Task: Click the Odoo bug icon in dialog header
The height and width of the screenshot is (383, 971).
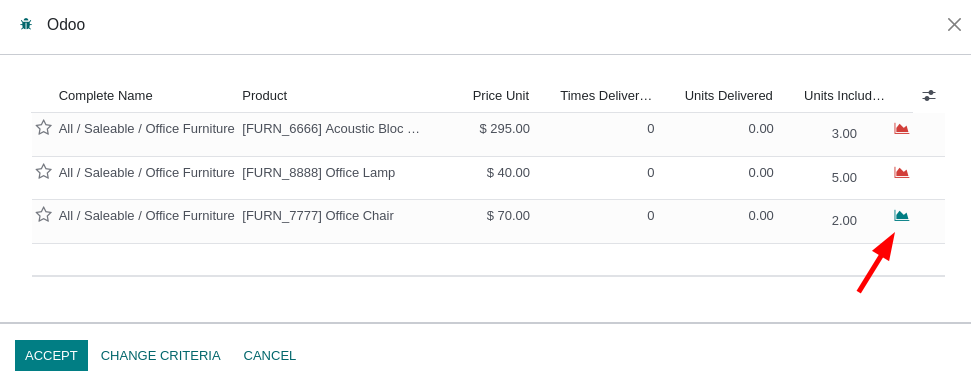Action: click(26, 24)
